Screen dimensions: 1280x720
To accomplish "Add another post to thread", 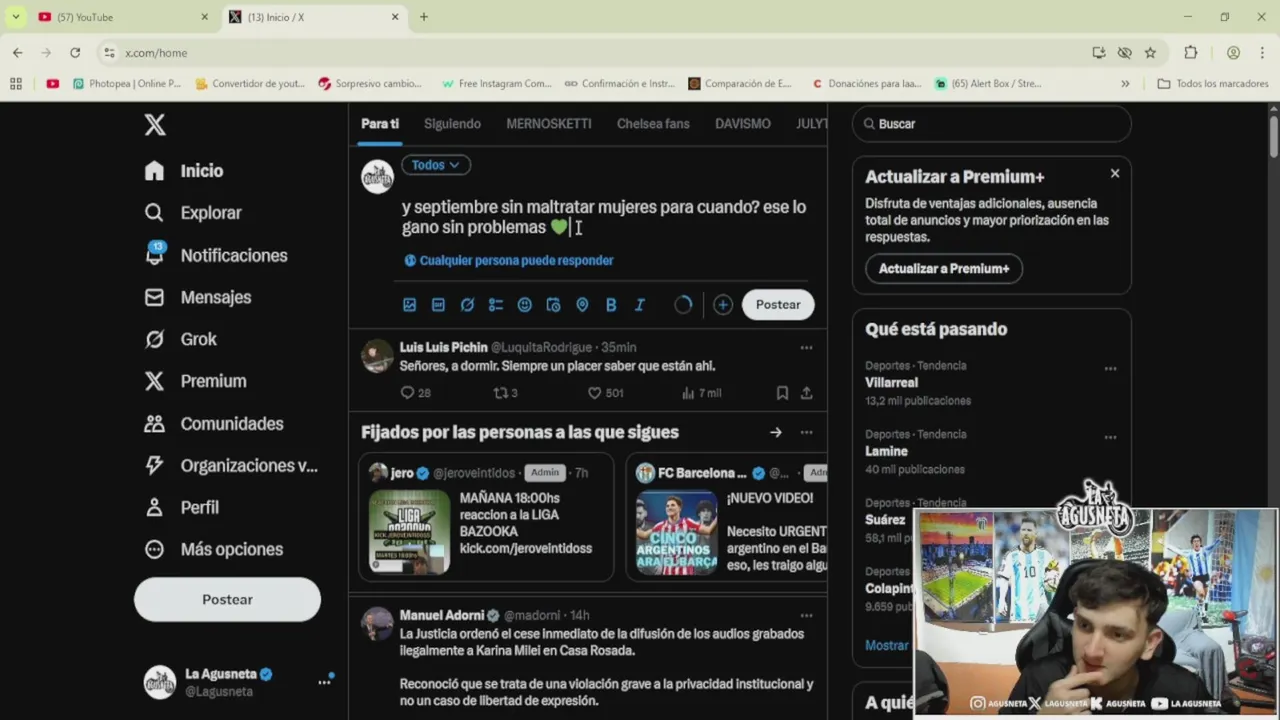I will click(x=723, y=305).
